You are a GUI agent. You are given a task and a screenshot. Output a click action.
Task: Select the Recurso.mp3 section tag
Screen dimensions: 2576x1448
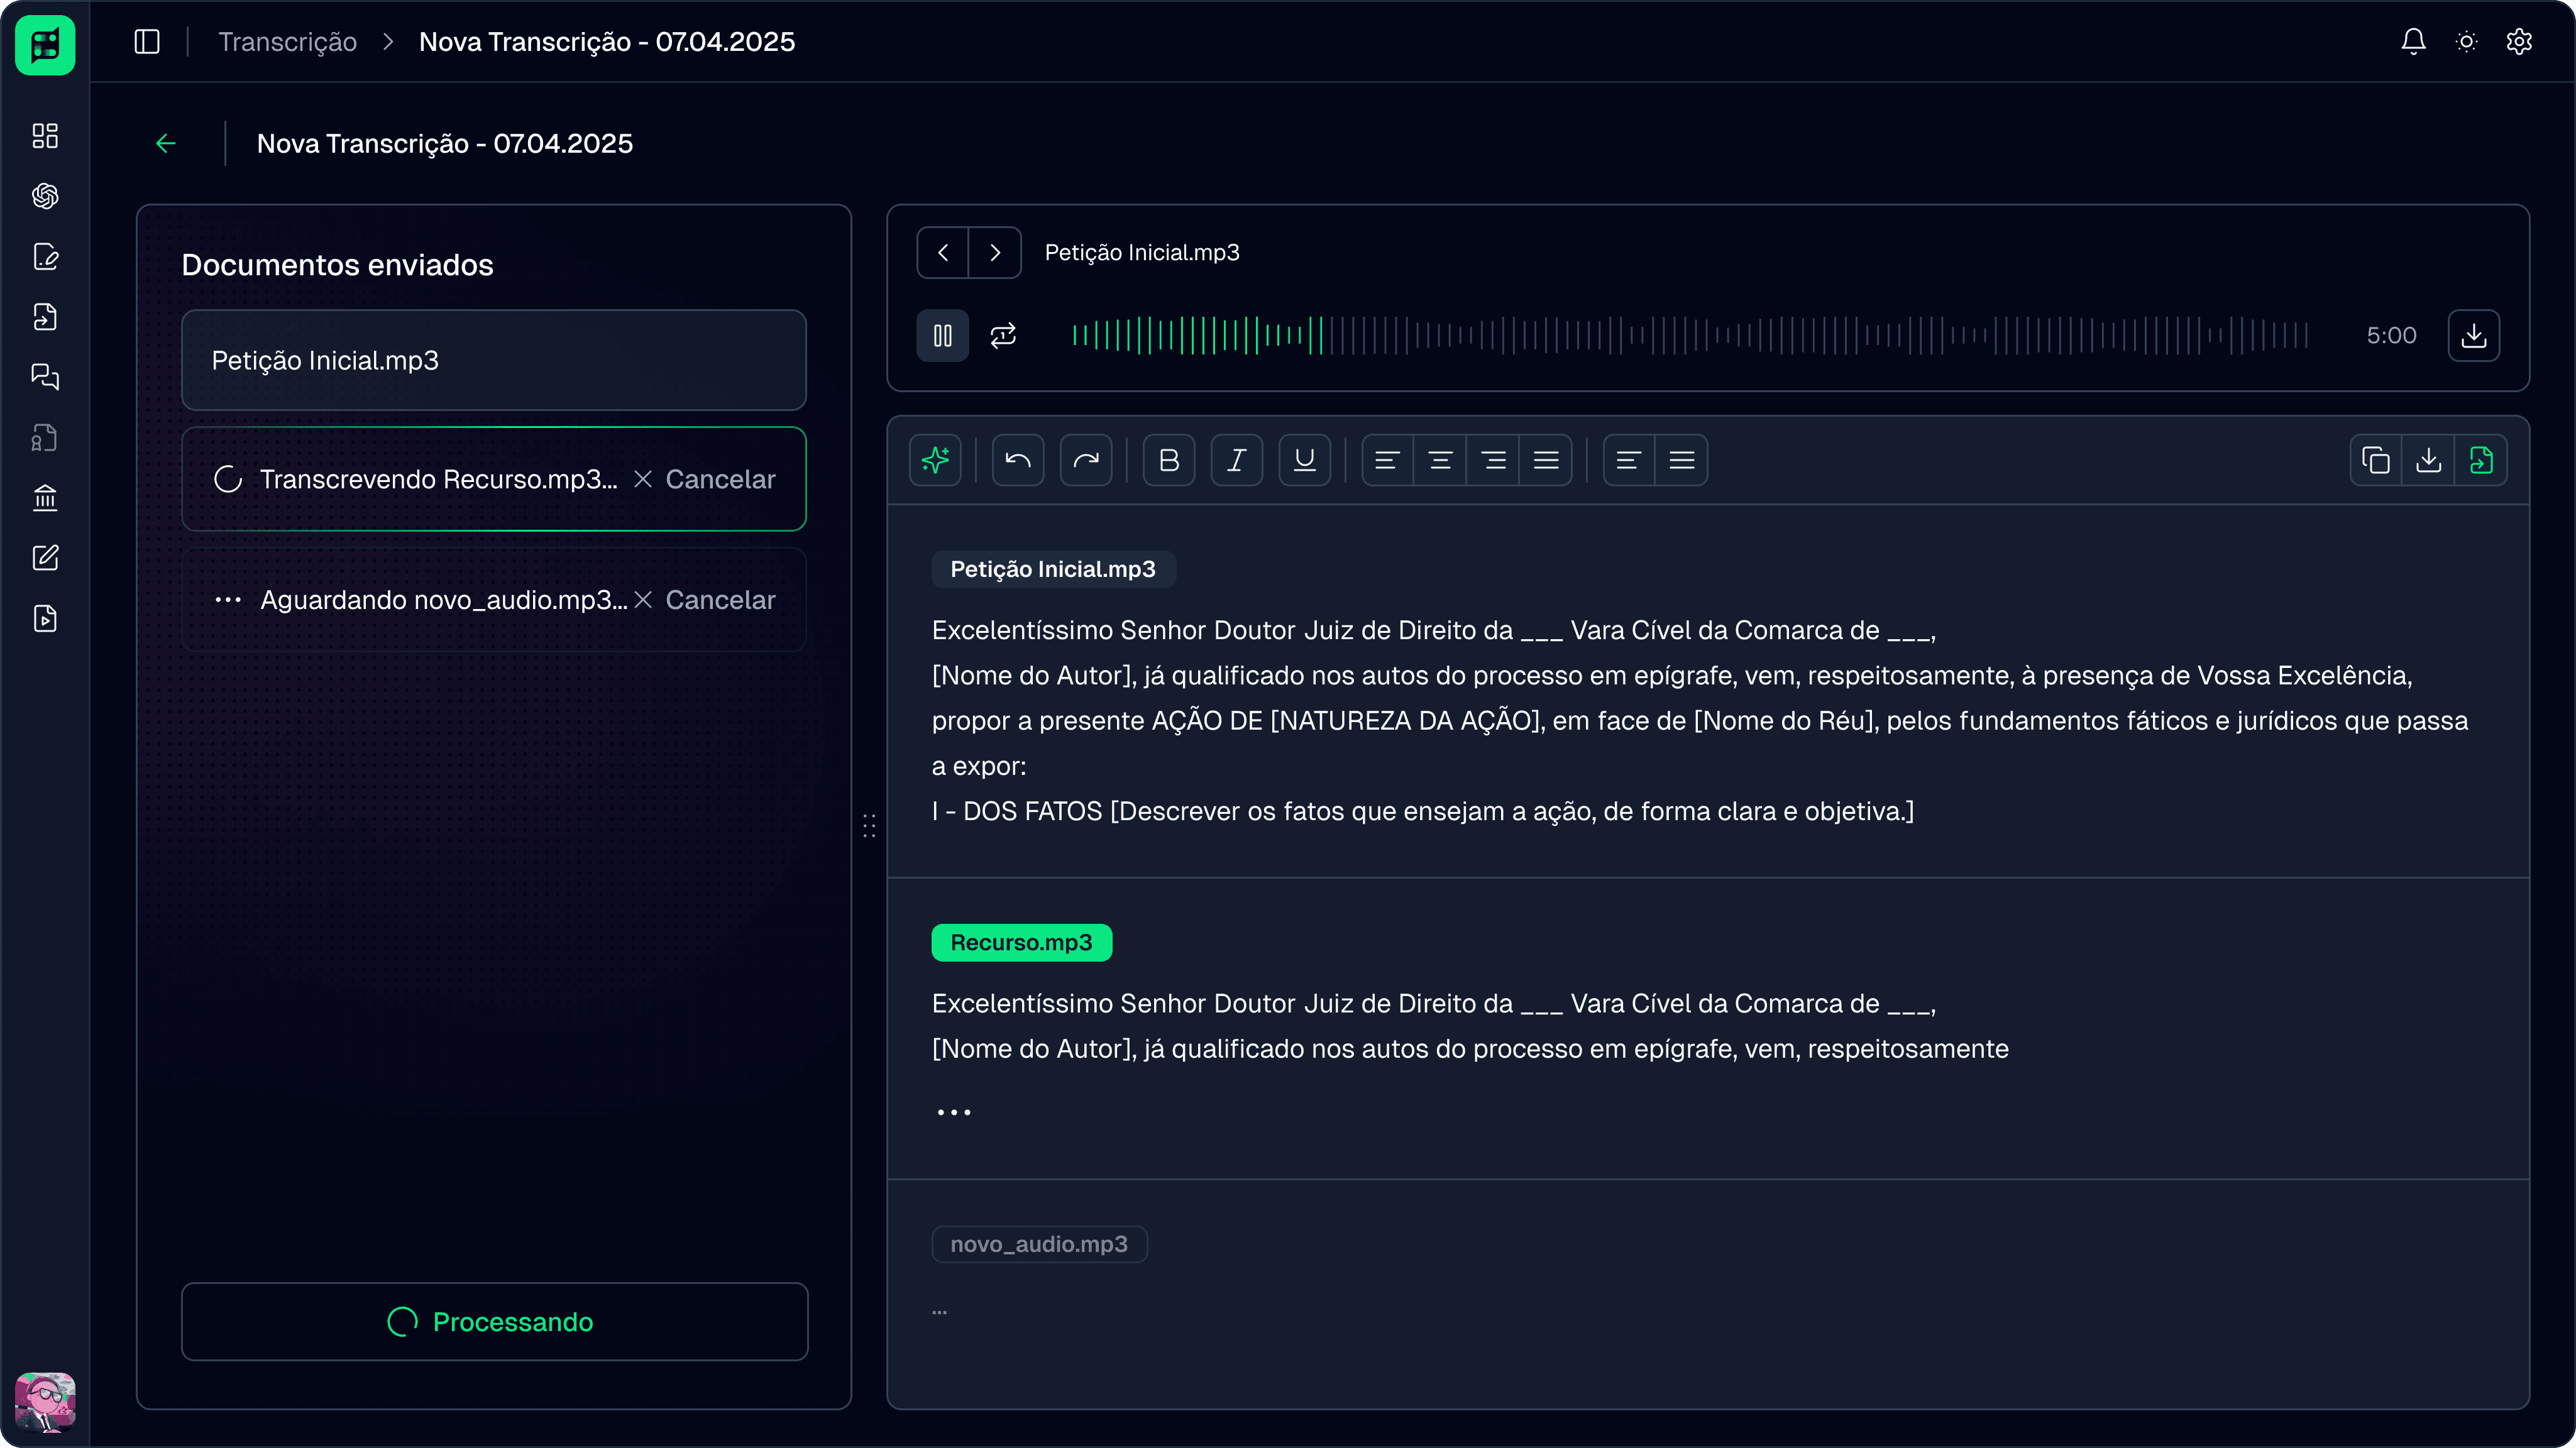[x=1021, y=942]
